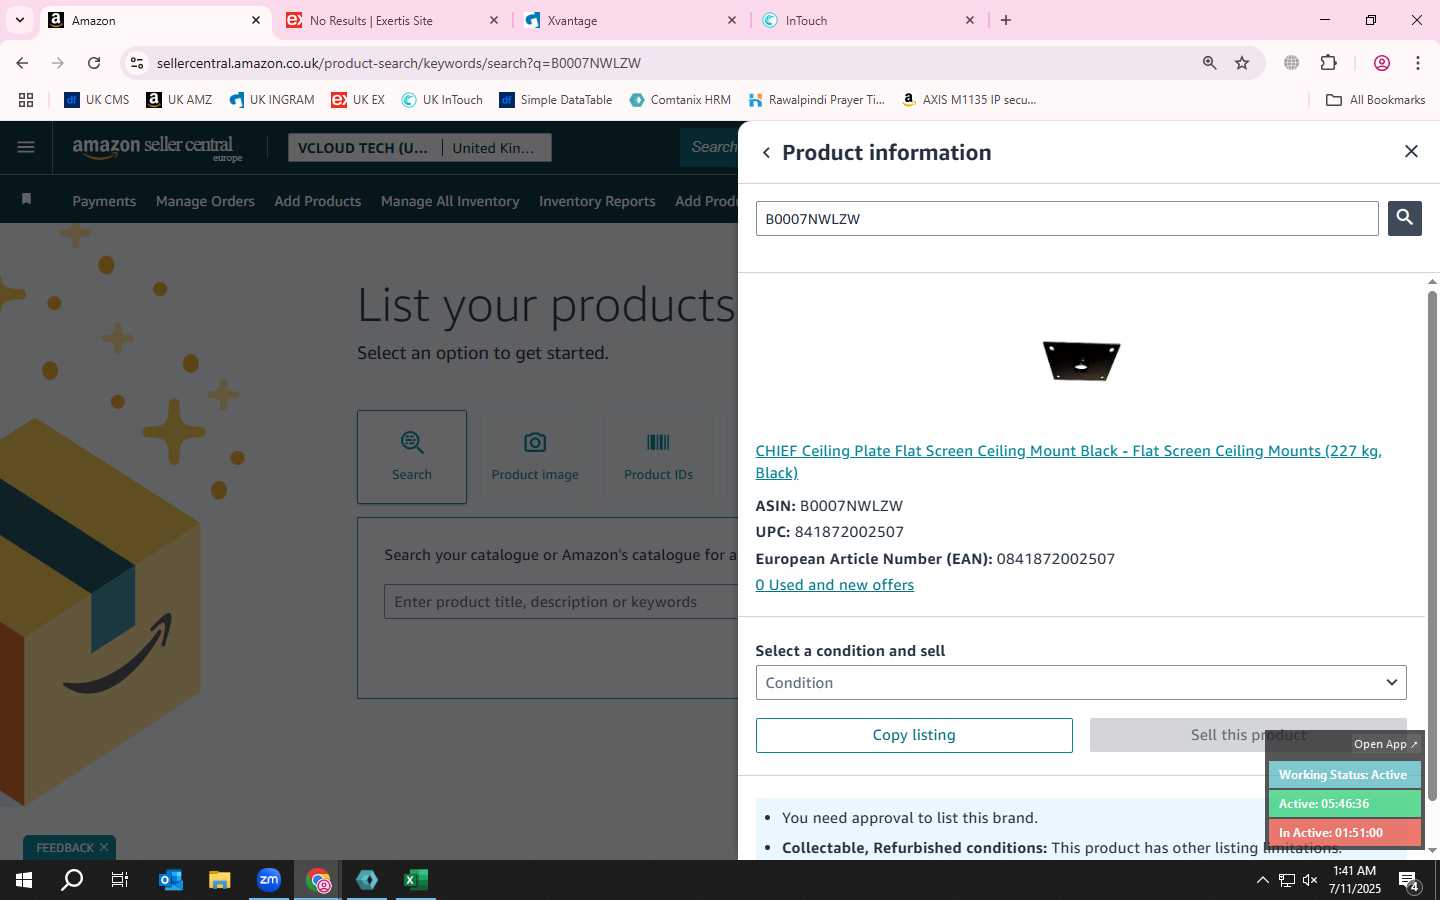The height and width of the screenshot is (900, 1440).
Task: Click the Chrome address bar URL
Action: (398, 63)
